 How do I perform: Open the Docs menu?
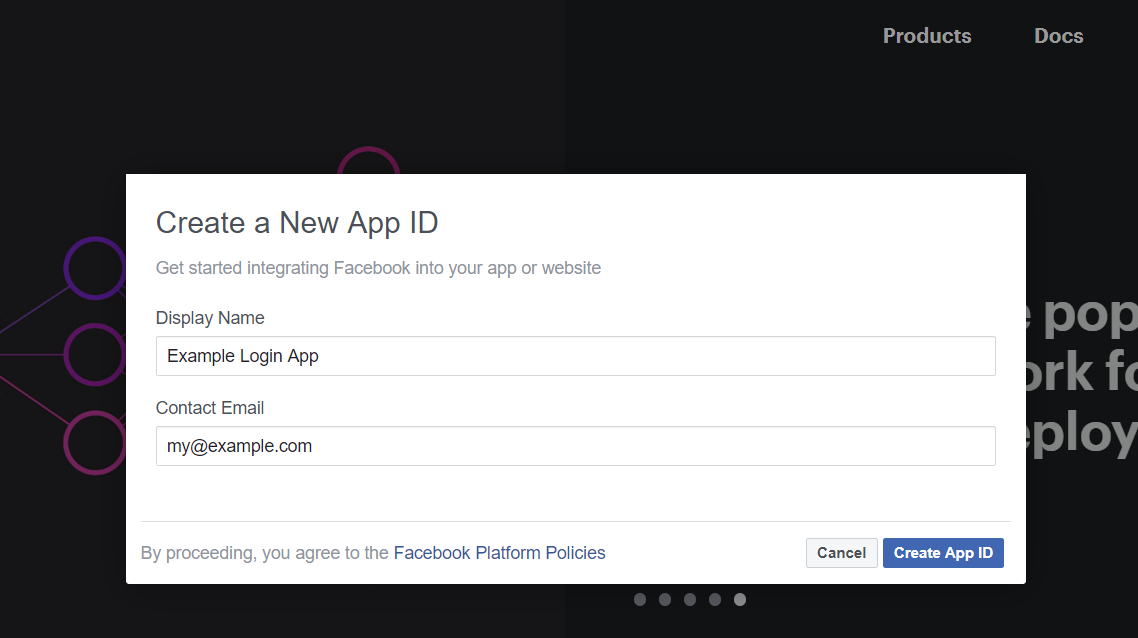(1058, 36)
